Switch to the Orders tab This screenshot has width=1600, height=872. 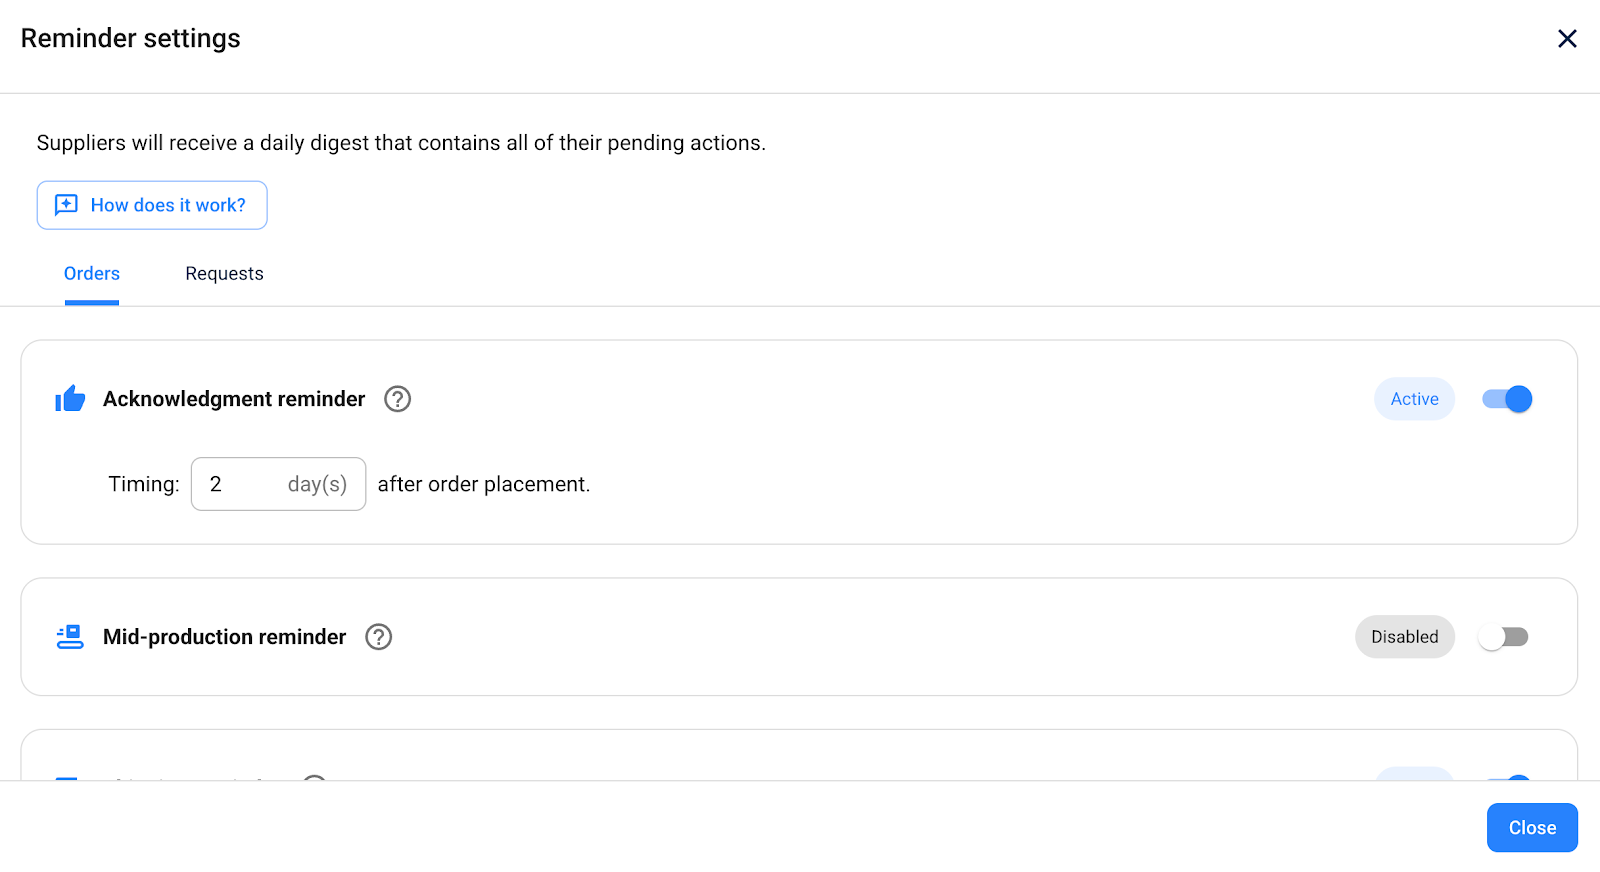coord(92,274)
